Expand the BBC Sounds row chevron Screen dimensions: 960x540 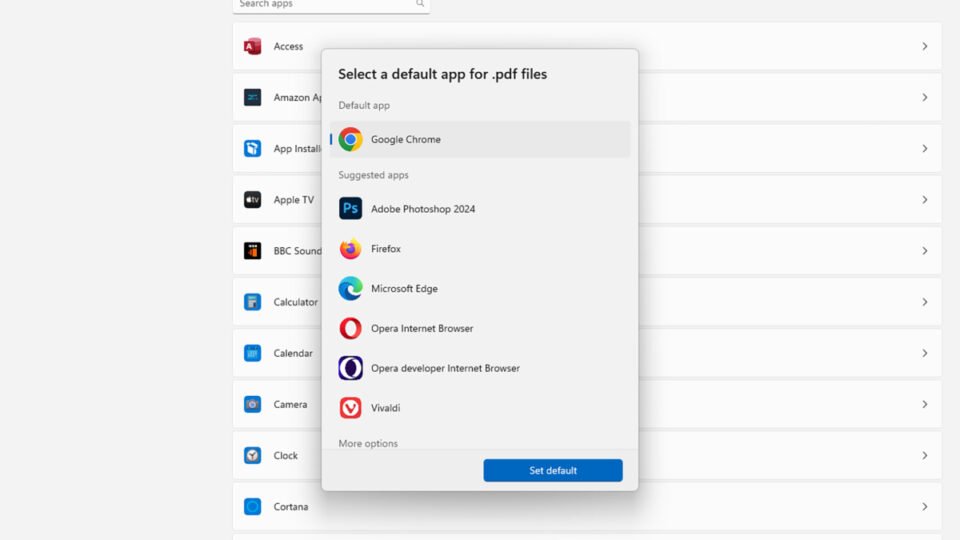pyautogui.click(x=925, y=251)
